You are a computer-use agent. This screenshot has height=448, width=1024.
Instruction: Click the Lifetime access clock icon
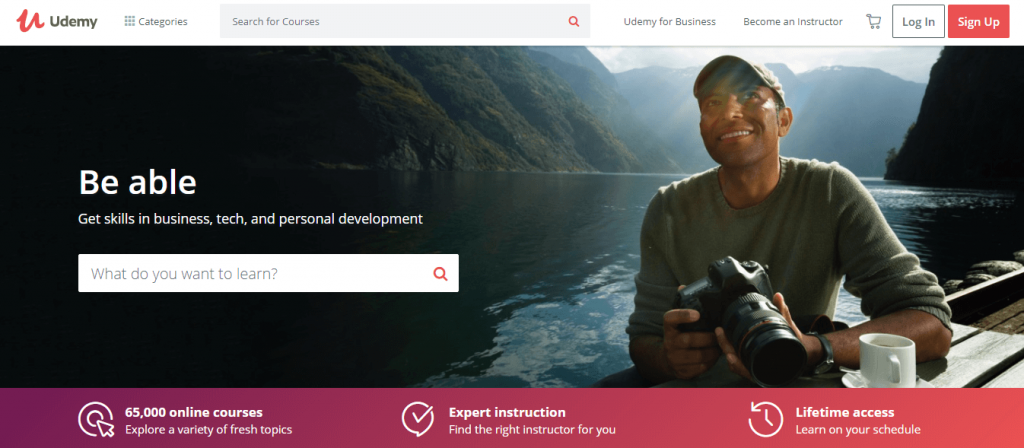point(765,419)
